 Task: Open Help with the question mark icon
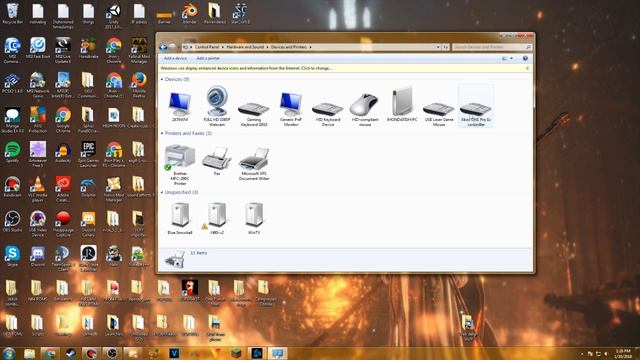[x=525, y=59]
